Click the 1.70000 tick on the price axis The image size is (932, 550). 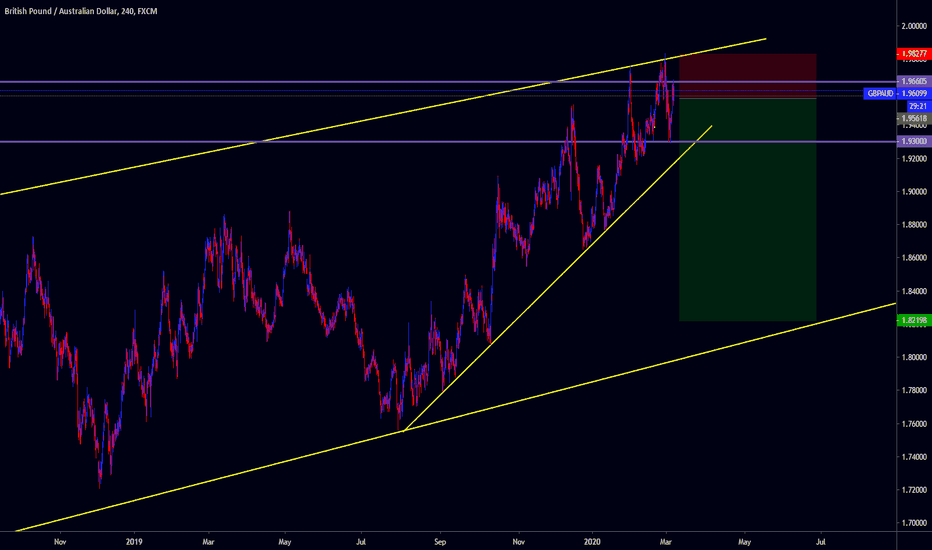[911, 523]
